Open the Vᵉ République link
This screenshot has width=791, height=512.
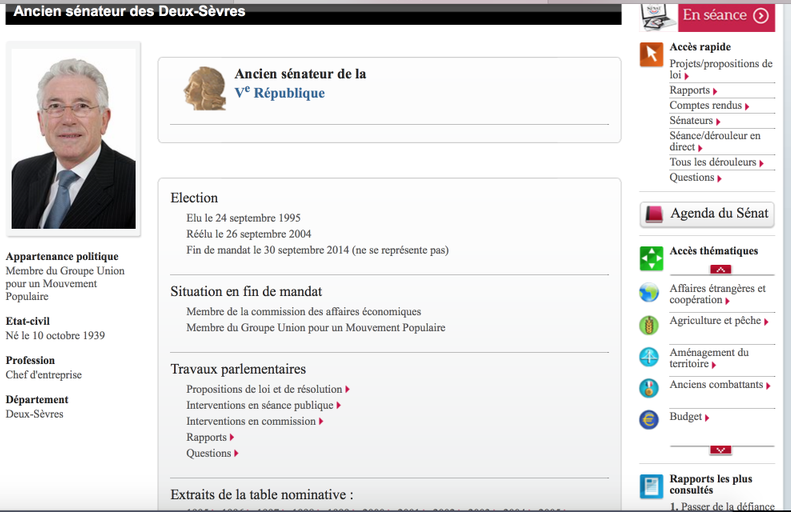[279, 93]
